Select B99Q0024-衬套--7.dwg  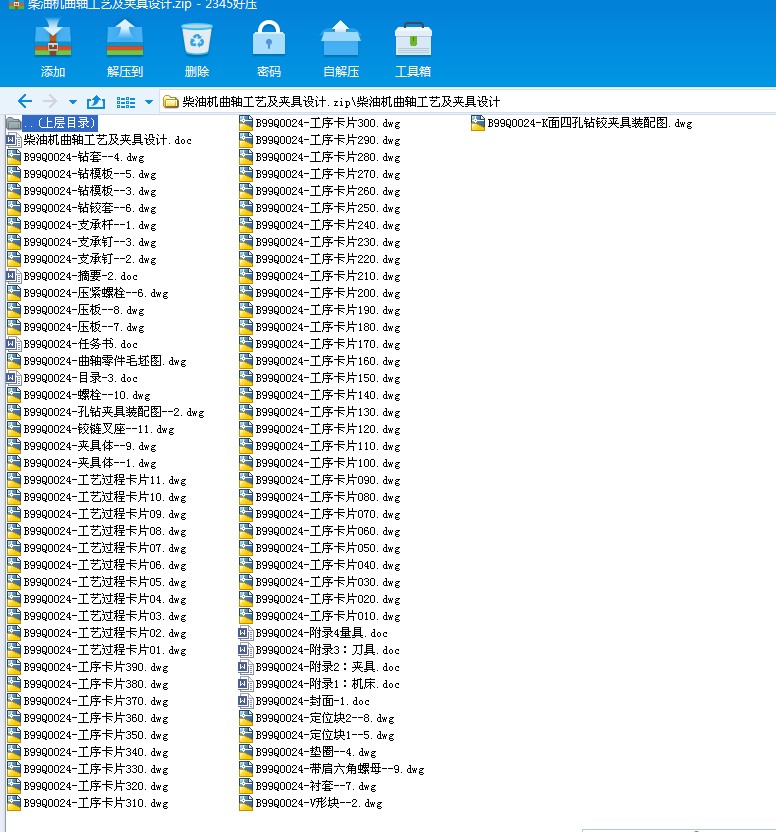click(x=307, y=785)
